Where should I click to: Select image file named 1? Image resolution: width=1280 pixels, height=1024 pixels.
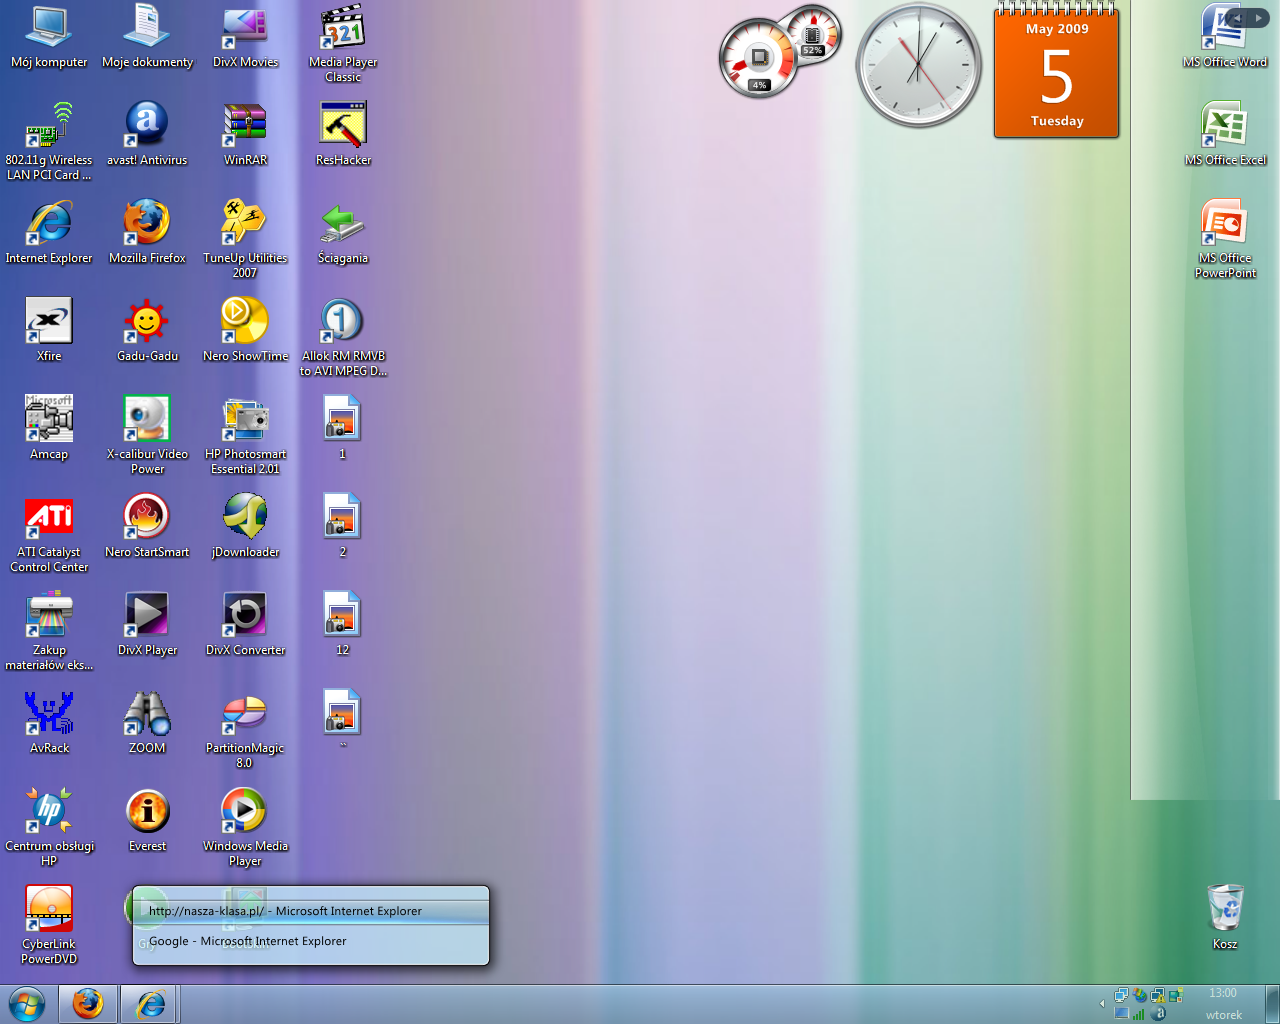pos(342,428)
